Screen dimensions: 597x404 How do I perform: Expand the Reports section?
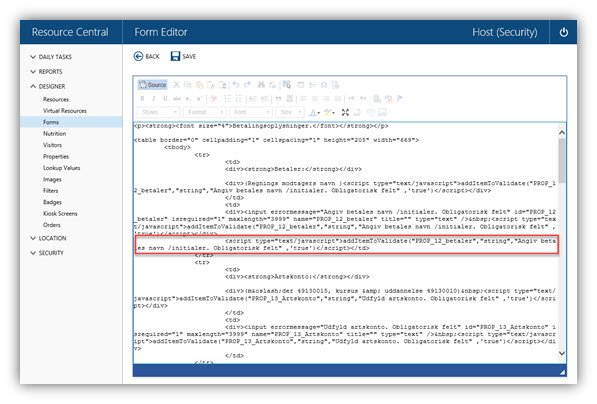[46, 72]
